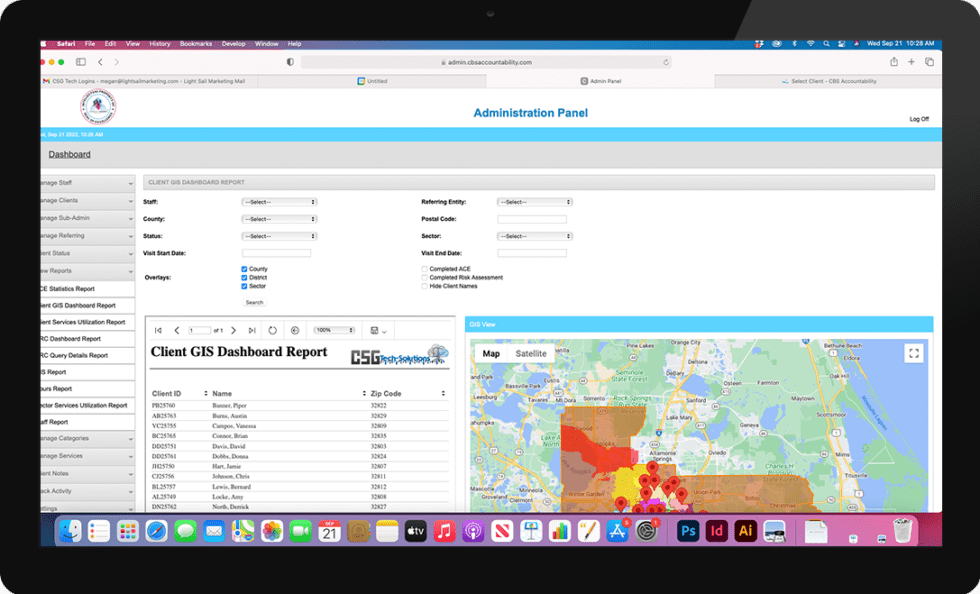The width and height of the screenshot is (980, 594).
Task: Open Adobe Photoshop from the dock
Action: (x=687, y=531)
